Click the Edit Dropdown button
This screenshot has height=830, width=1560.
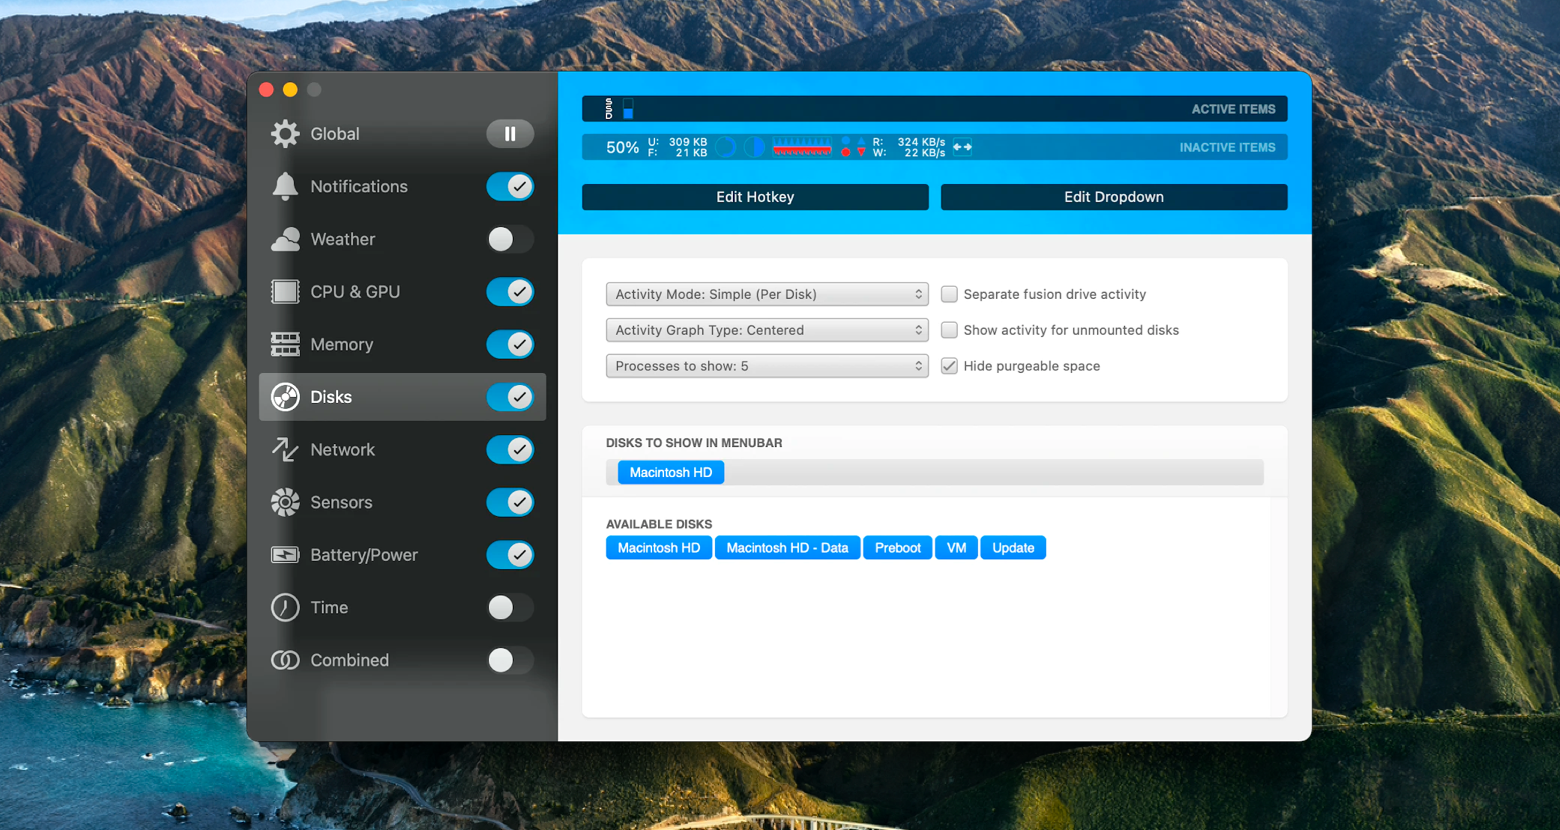click(1114, 197)
